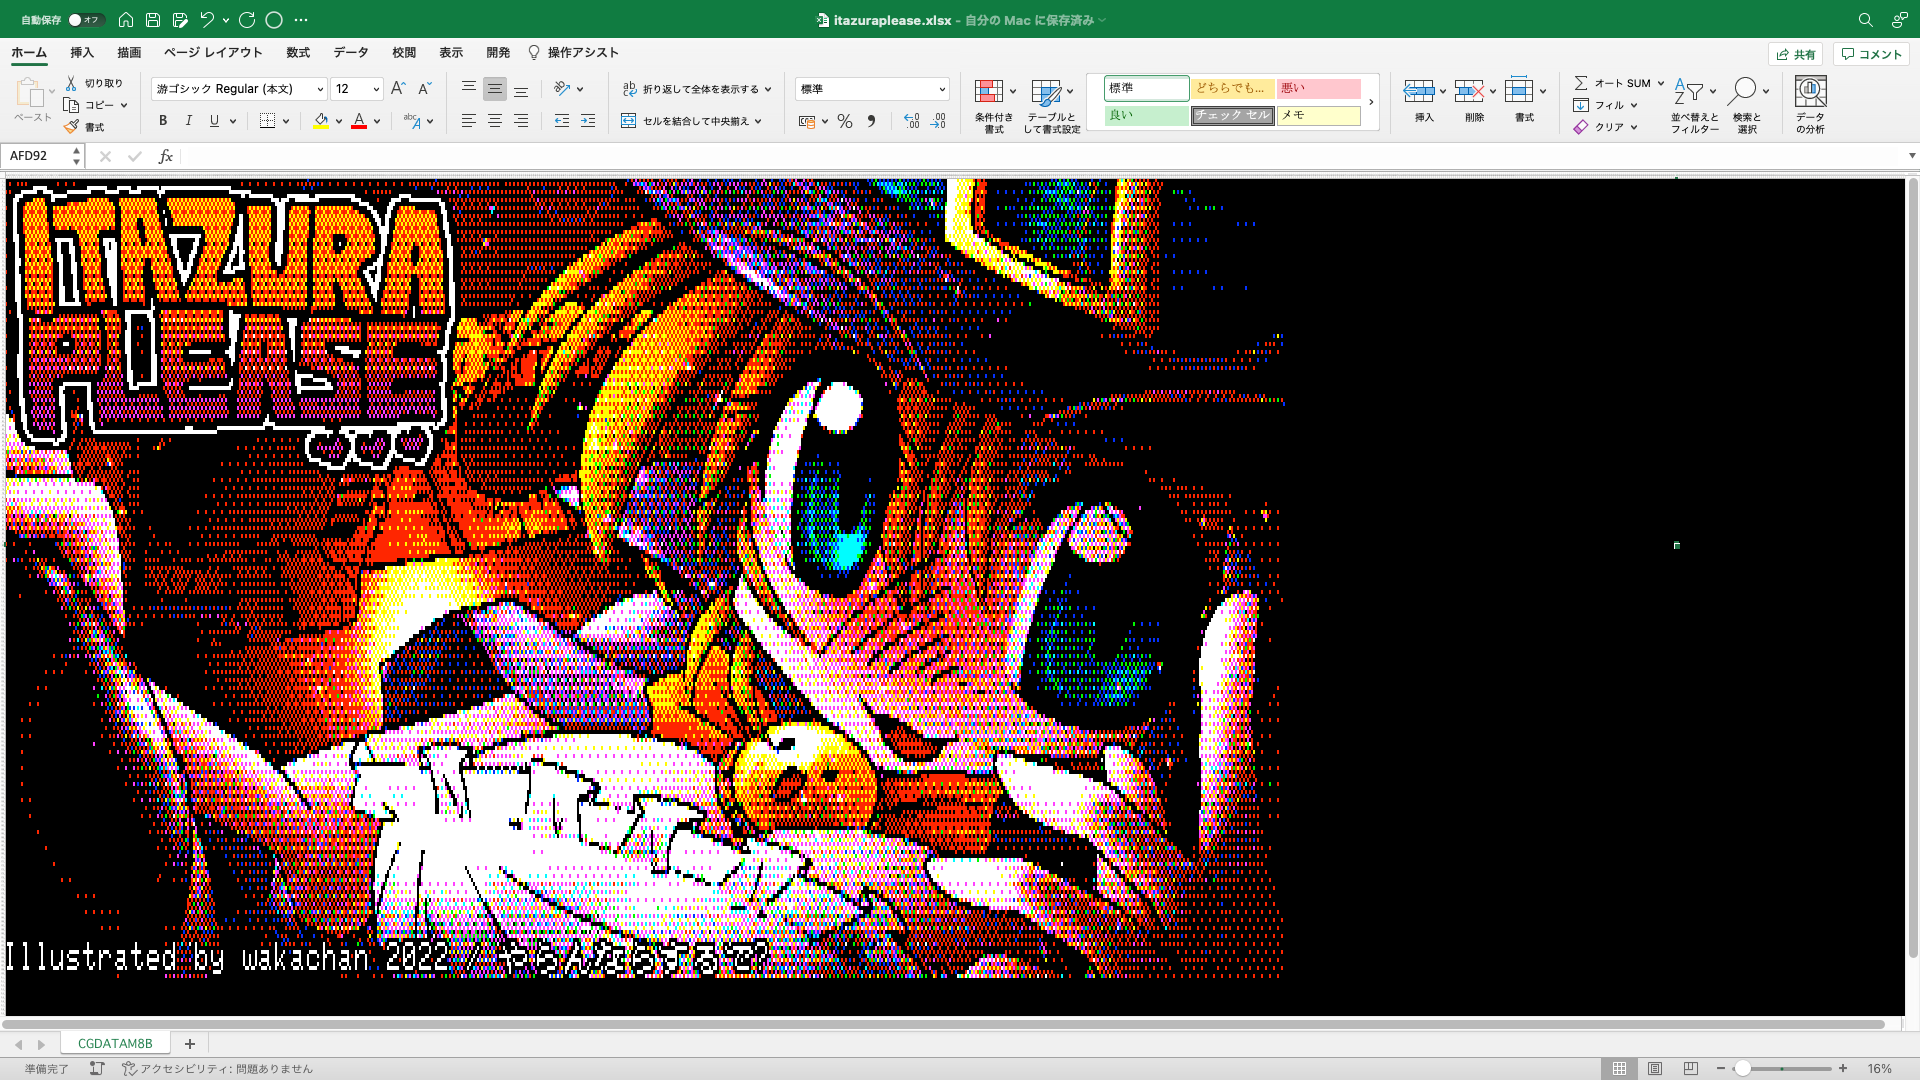
Task: Expand the fill color dropdown arrow
Action: click(x=339, y=121)
